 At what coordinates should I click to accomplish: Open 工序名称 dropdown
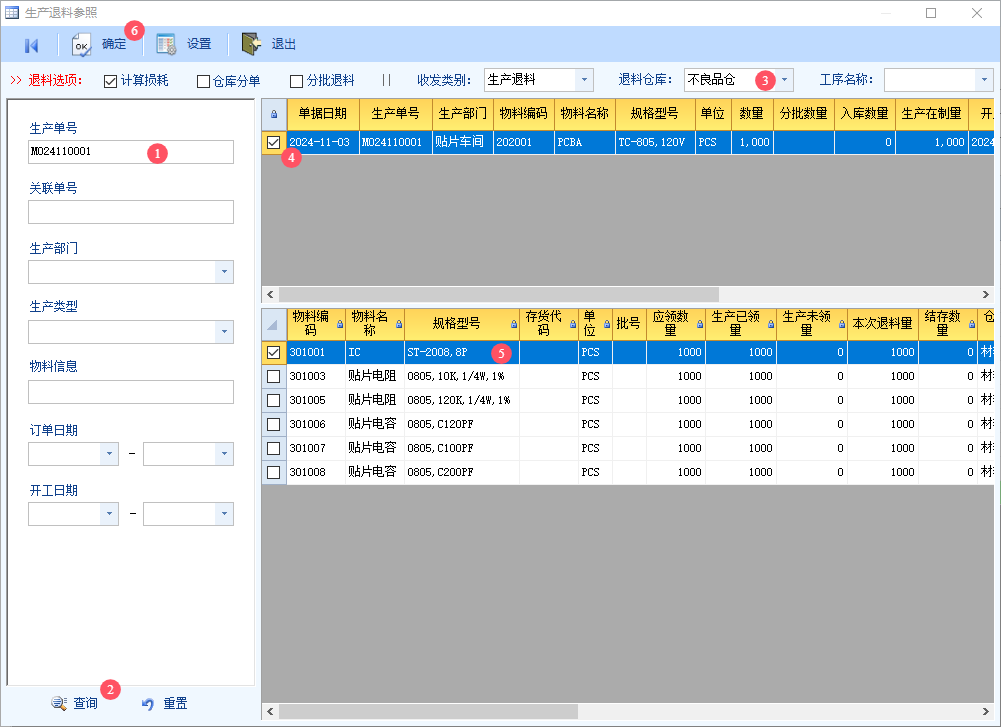point(984,80)
